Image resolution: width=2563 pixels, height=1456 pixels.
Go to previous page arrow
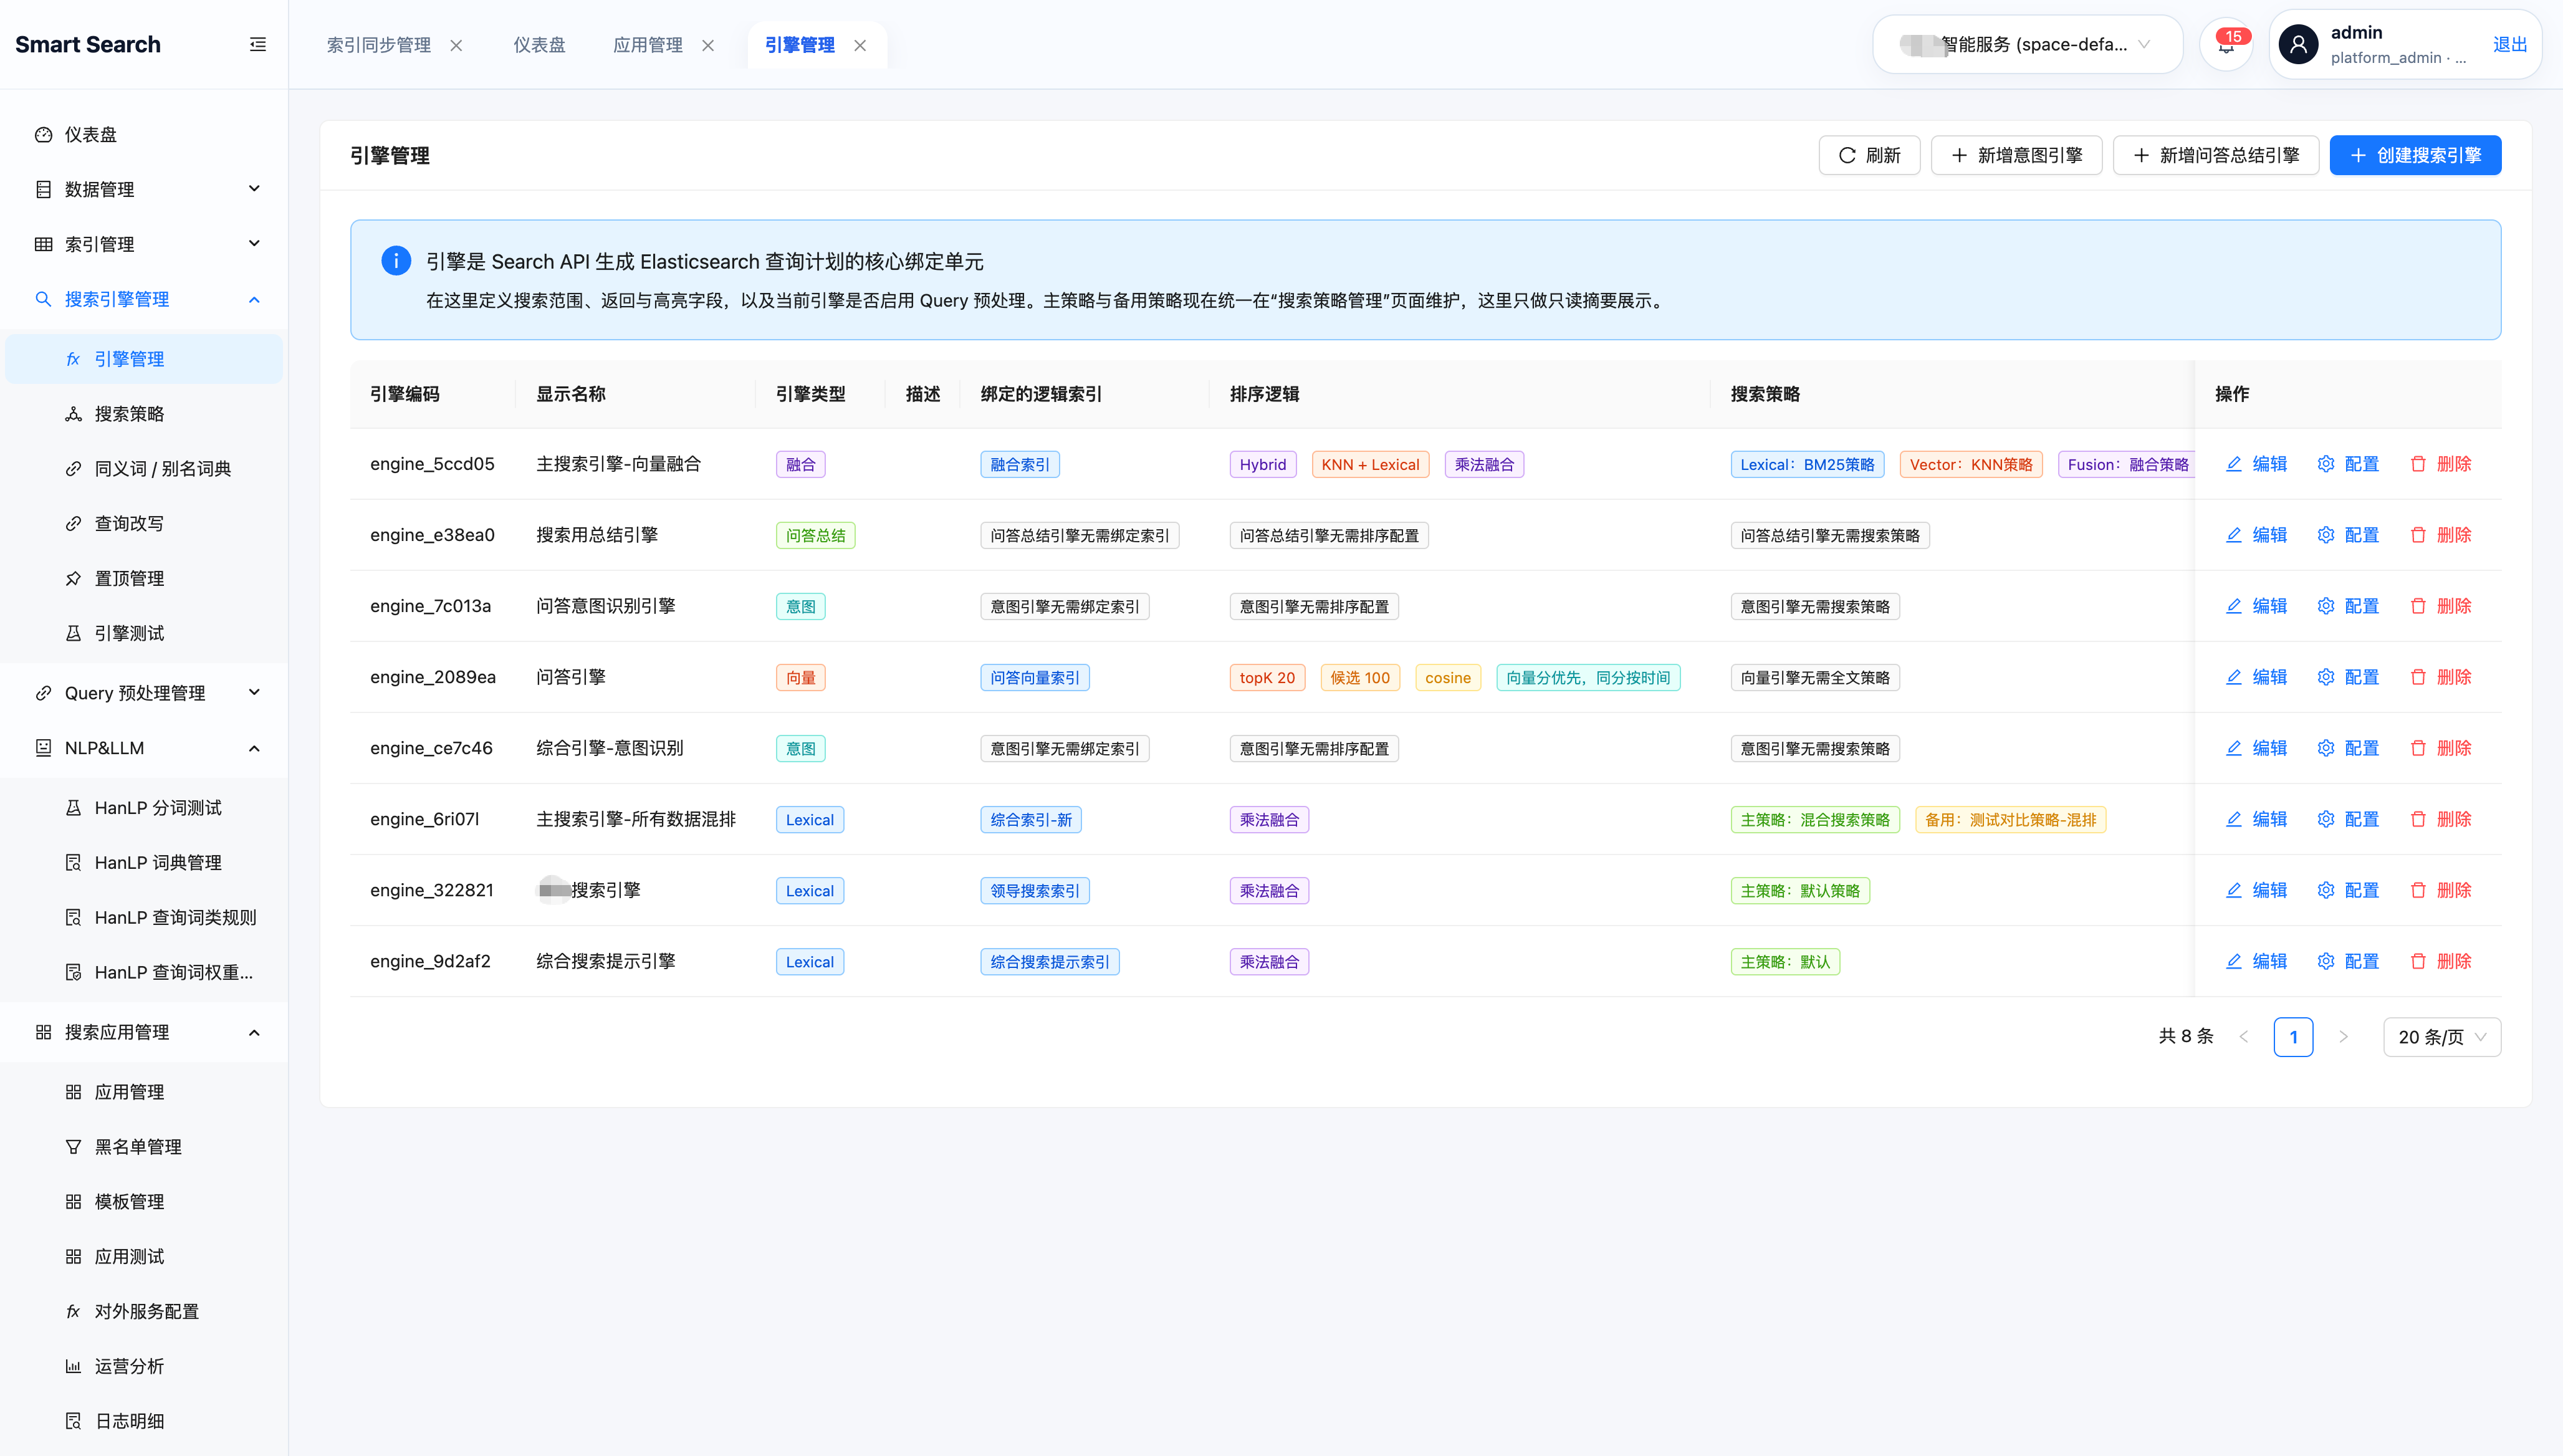coord(2243,1037)
